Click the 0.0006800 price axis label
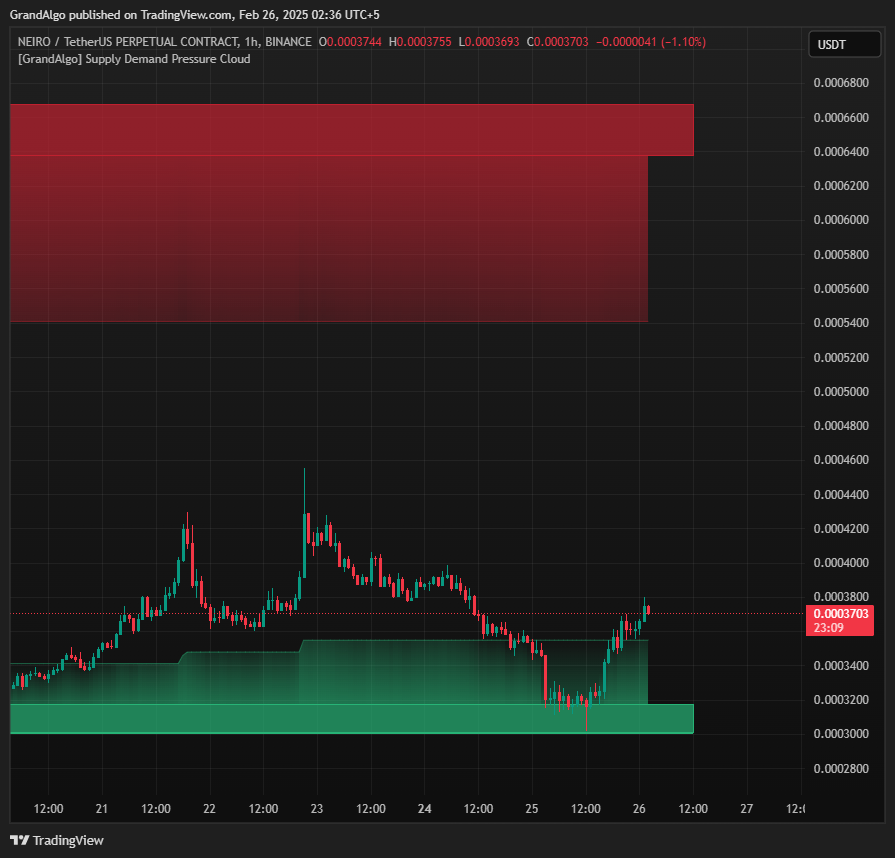Screen dimensions: 895x858 841,83
